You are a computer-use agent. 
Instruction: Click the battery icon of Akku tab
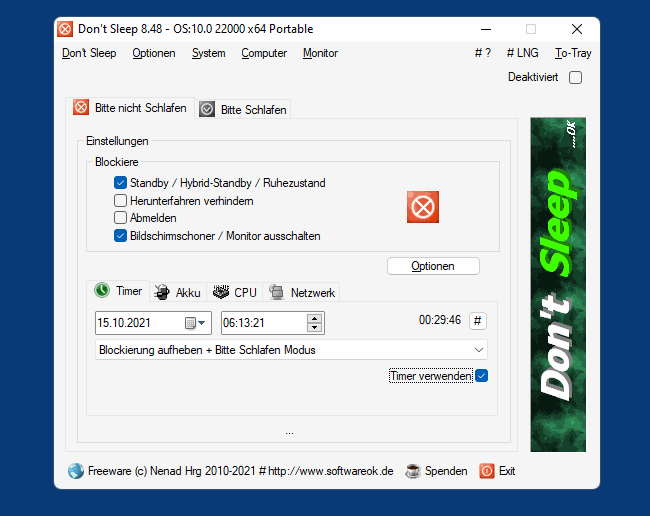click(x=162, y=292)
